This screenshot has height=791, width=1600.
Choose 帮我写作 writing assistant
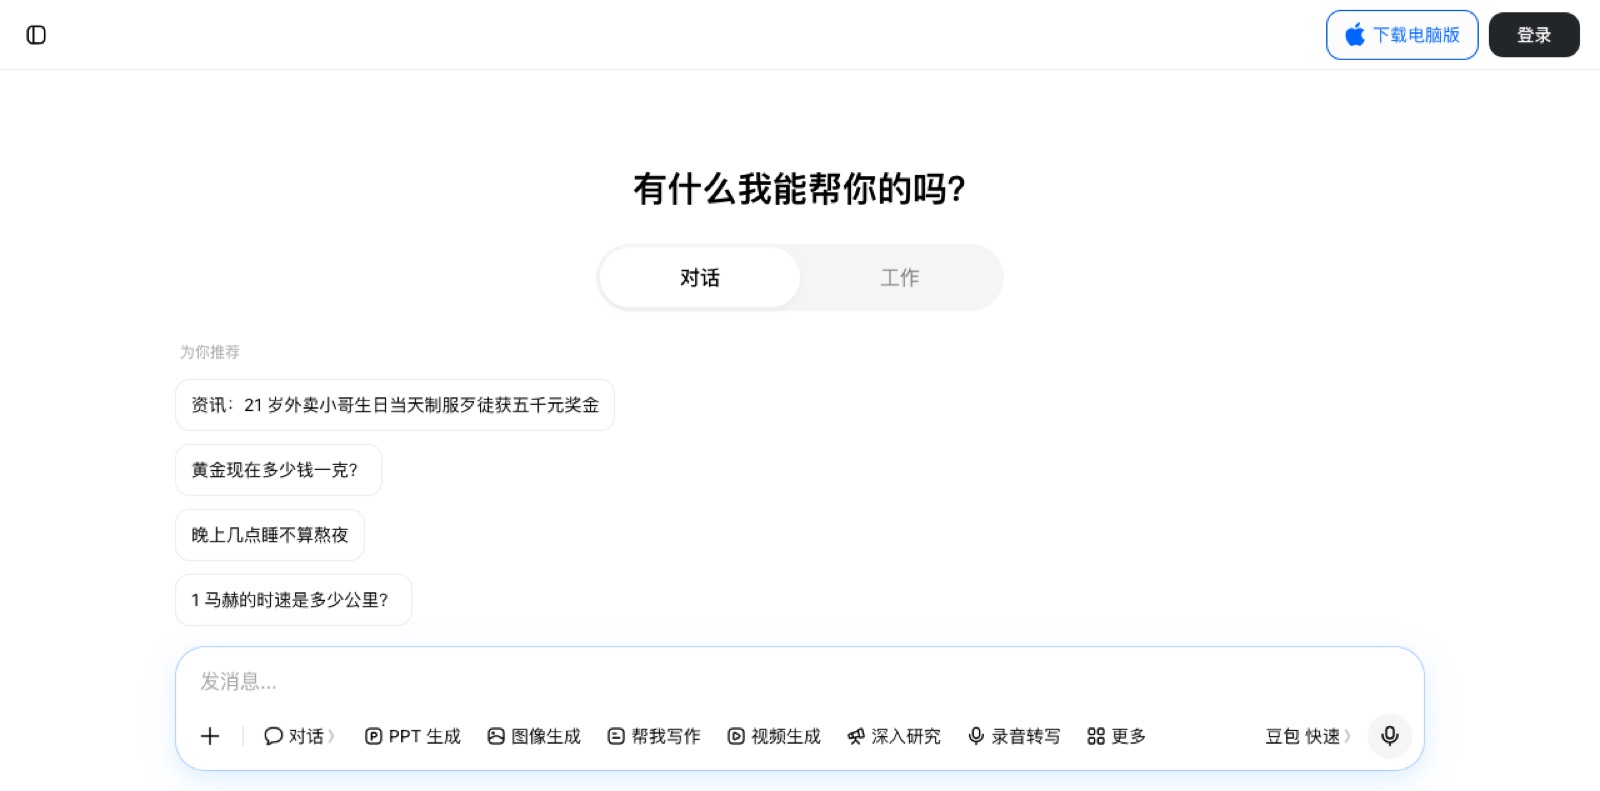pyautogui.click(x=654, y=736)
